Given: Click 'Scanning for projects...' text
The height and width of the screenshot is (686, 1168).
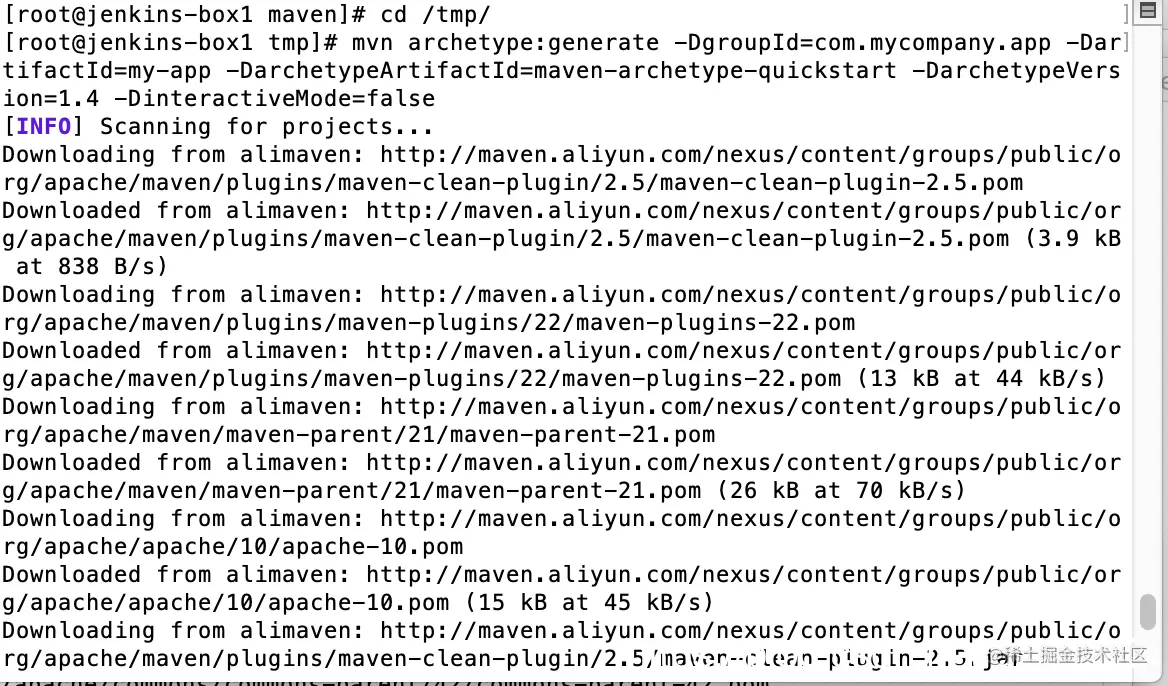Looking at the screenshot, I should [267, 127].
